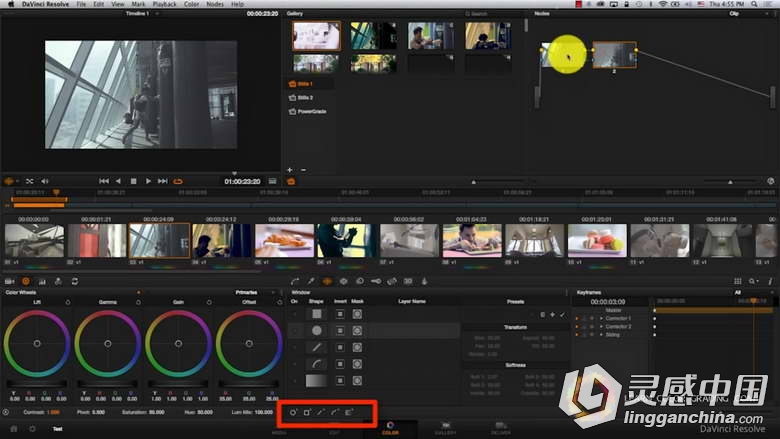The width and height of the screenshot is (780, 439).
Task: Click the add still plus icon
Action: click(290, 170)
